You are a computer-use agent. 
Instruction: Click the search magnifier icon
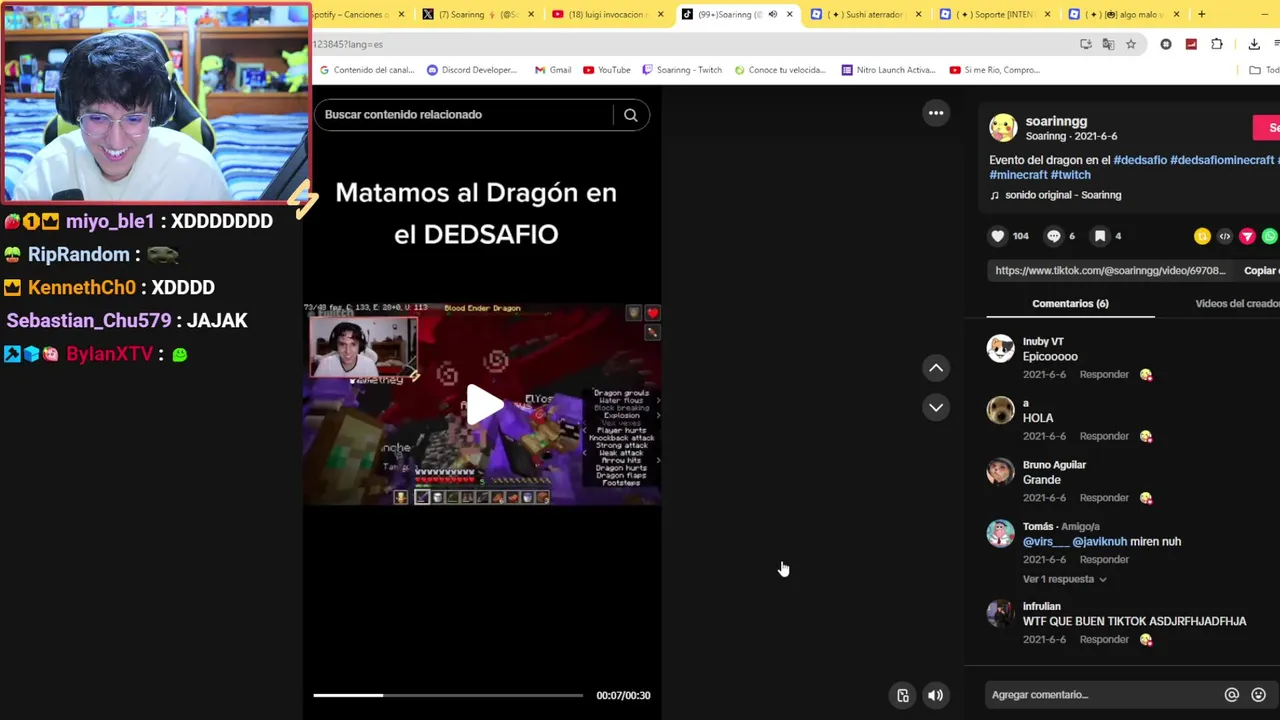[x=631, y=115]
